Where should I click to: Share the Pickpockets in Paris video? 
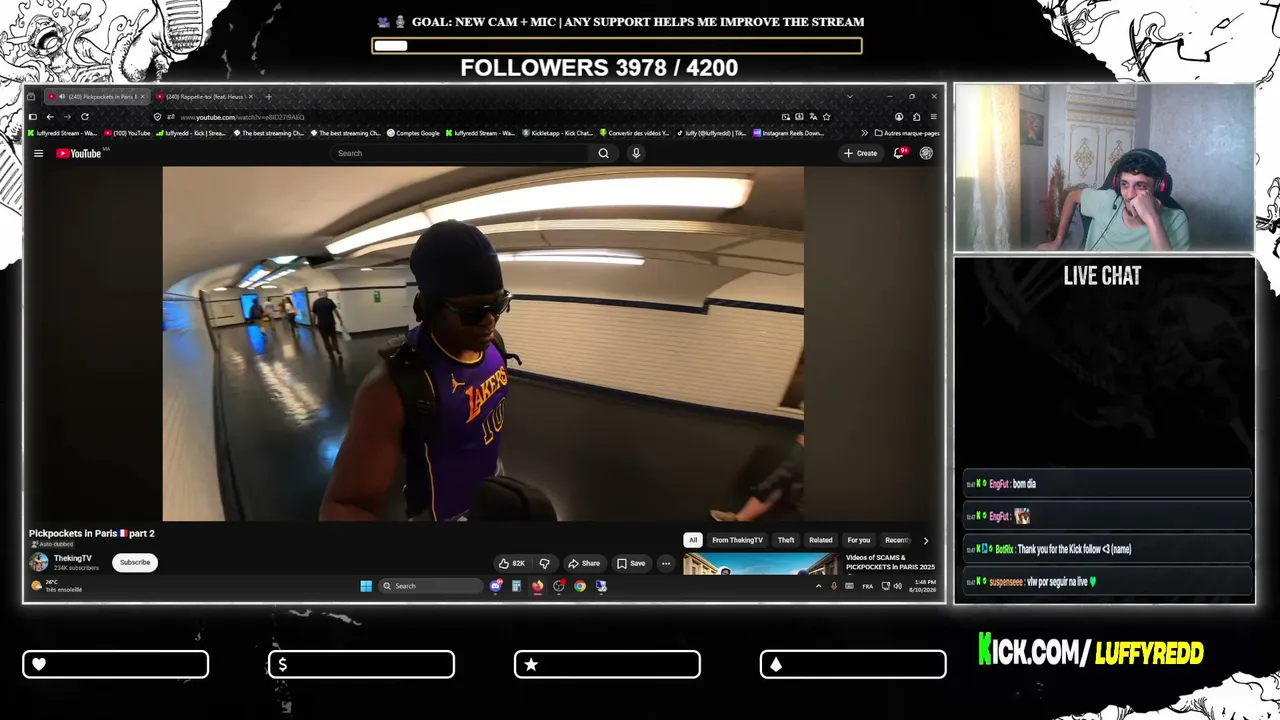pos(584,563)
